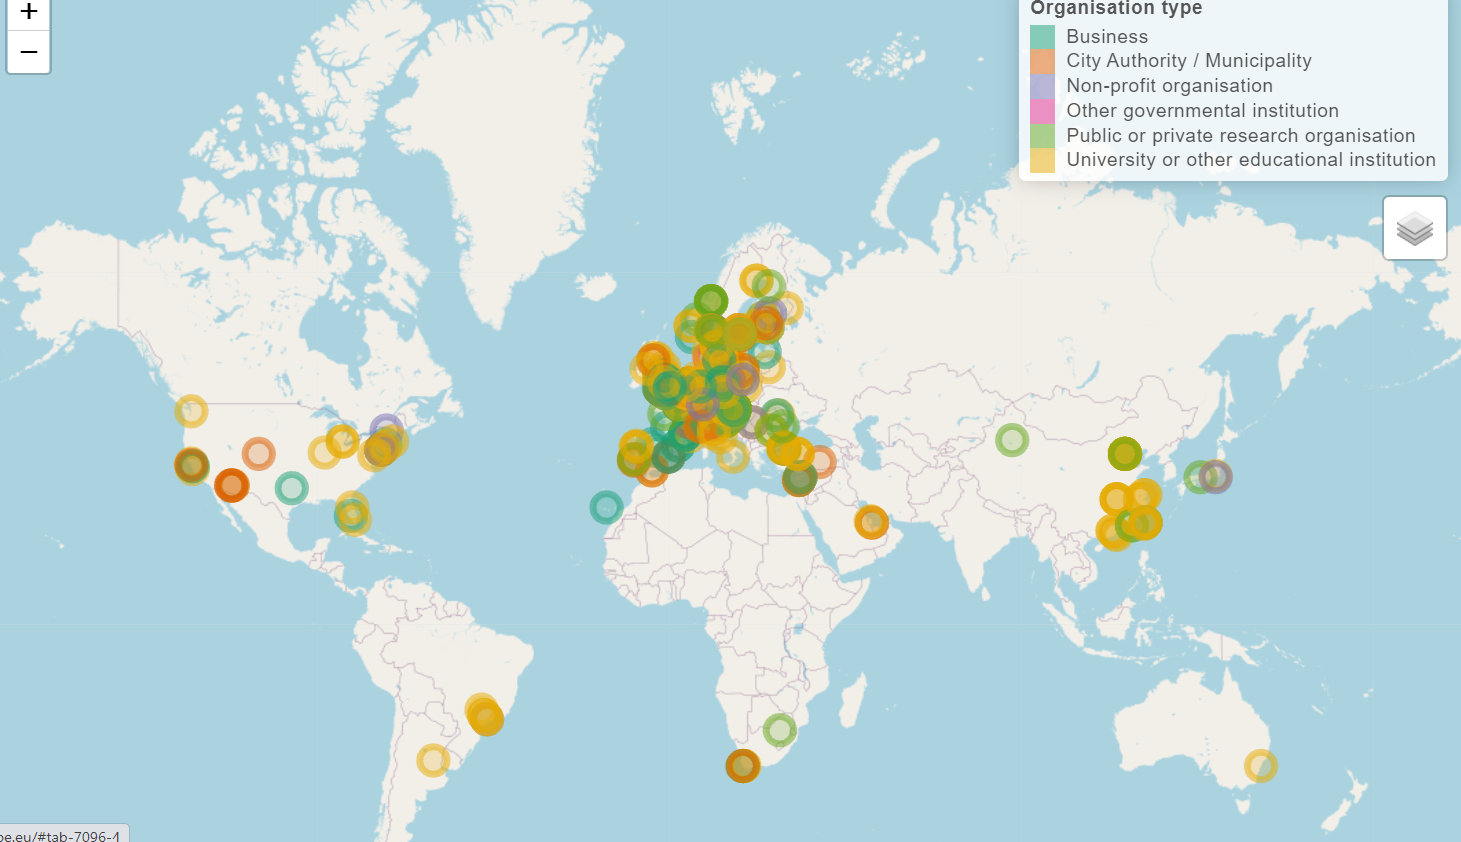Select the 'Business' legend label
The width and height of the screenshot is (1461, 842).
[1107, 37]
